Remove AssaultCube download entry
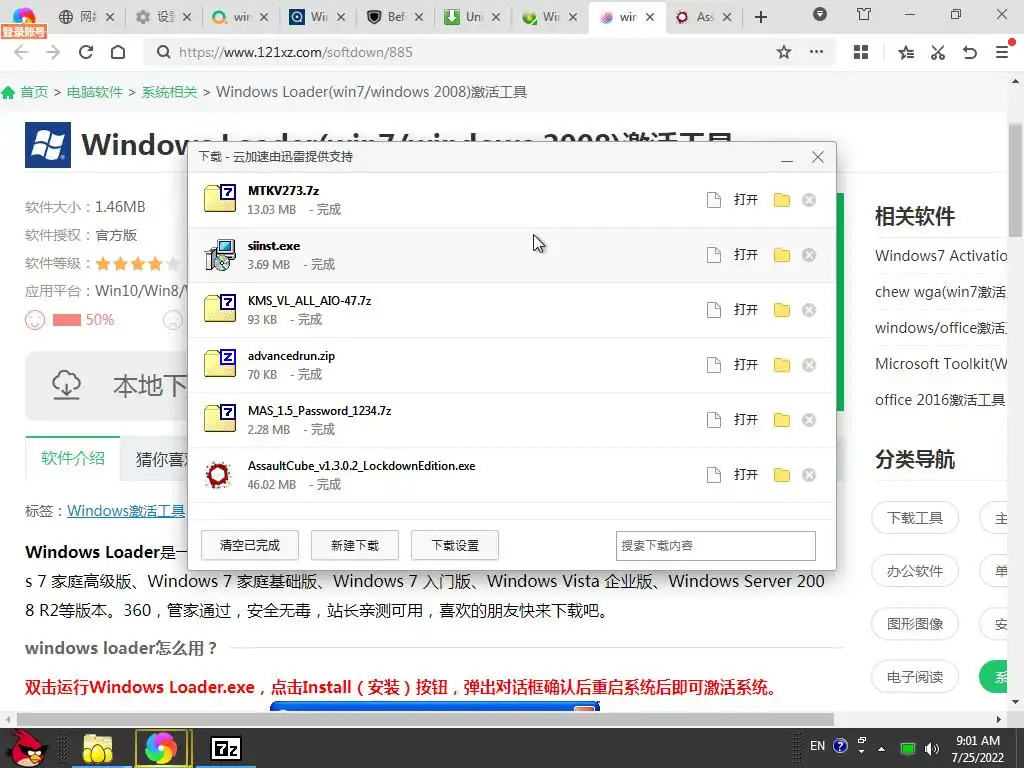The image size is (1024, 768). (809, 475)
